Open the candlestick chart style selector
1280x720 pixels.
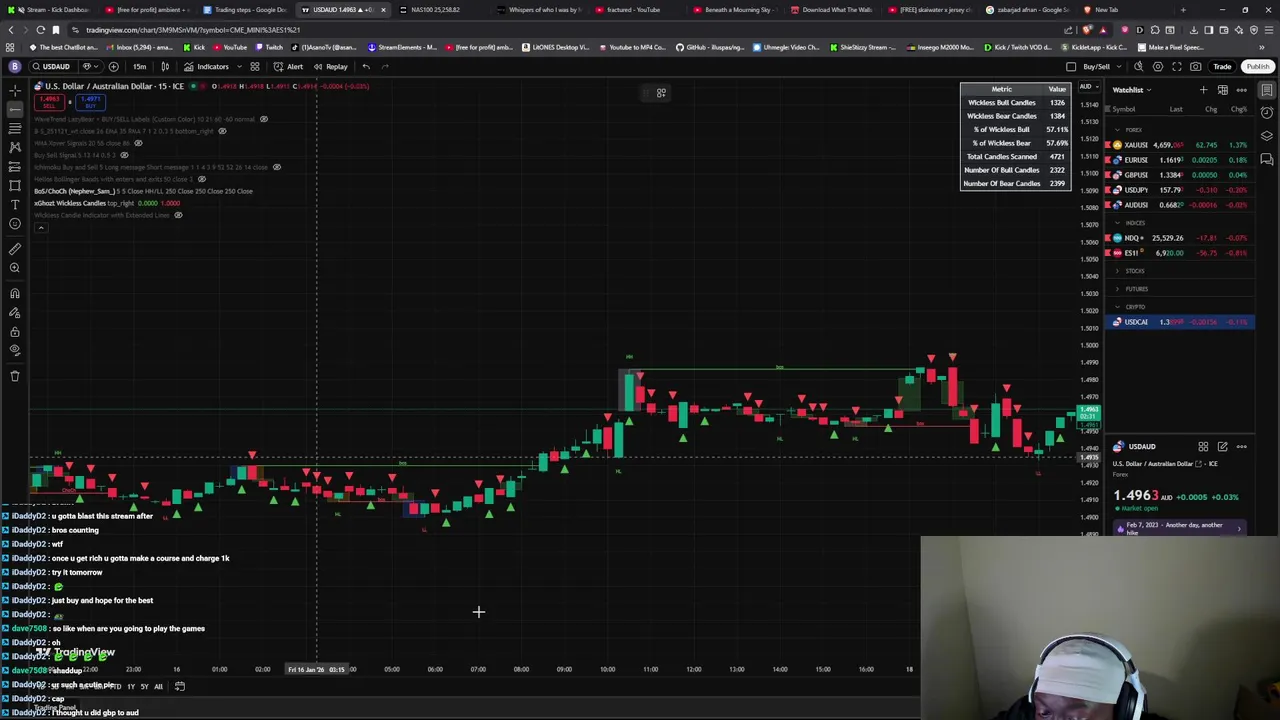click(165, 67)
